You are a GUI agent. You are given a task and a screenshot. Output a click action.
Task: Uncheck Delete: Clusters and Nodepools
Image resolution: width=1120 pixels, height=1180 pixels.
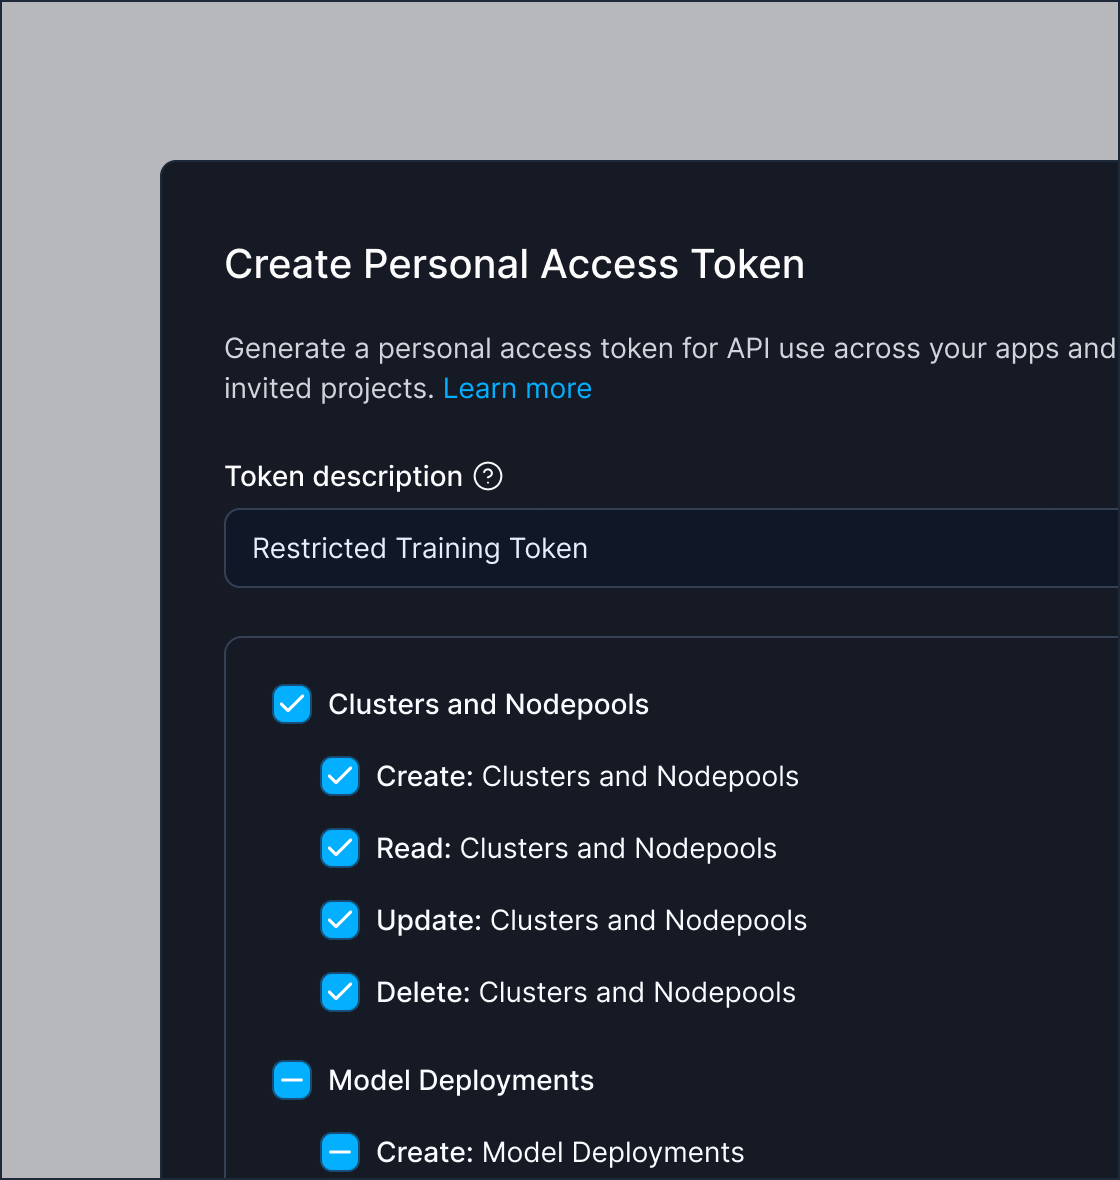pyautogui.click(x=340, y=992)
